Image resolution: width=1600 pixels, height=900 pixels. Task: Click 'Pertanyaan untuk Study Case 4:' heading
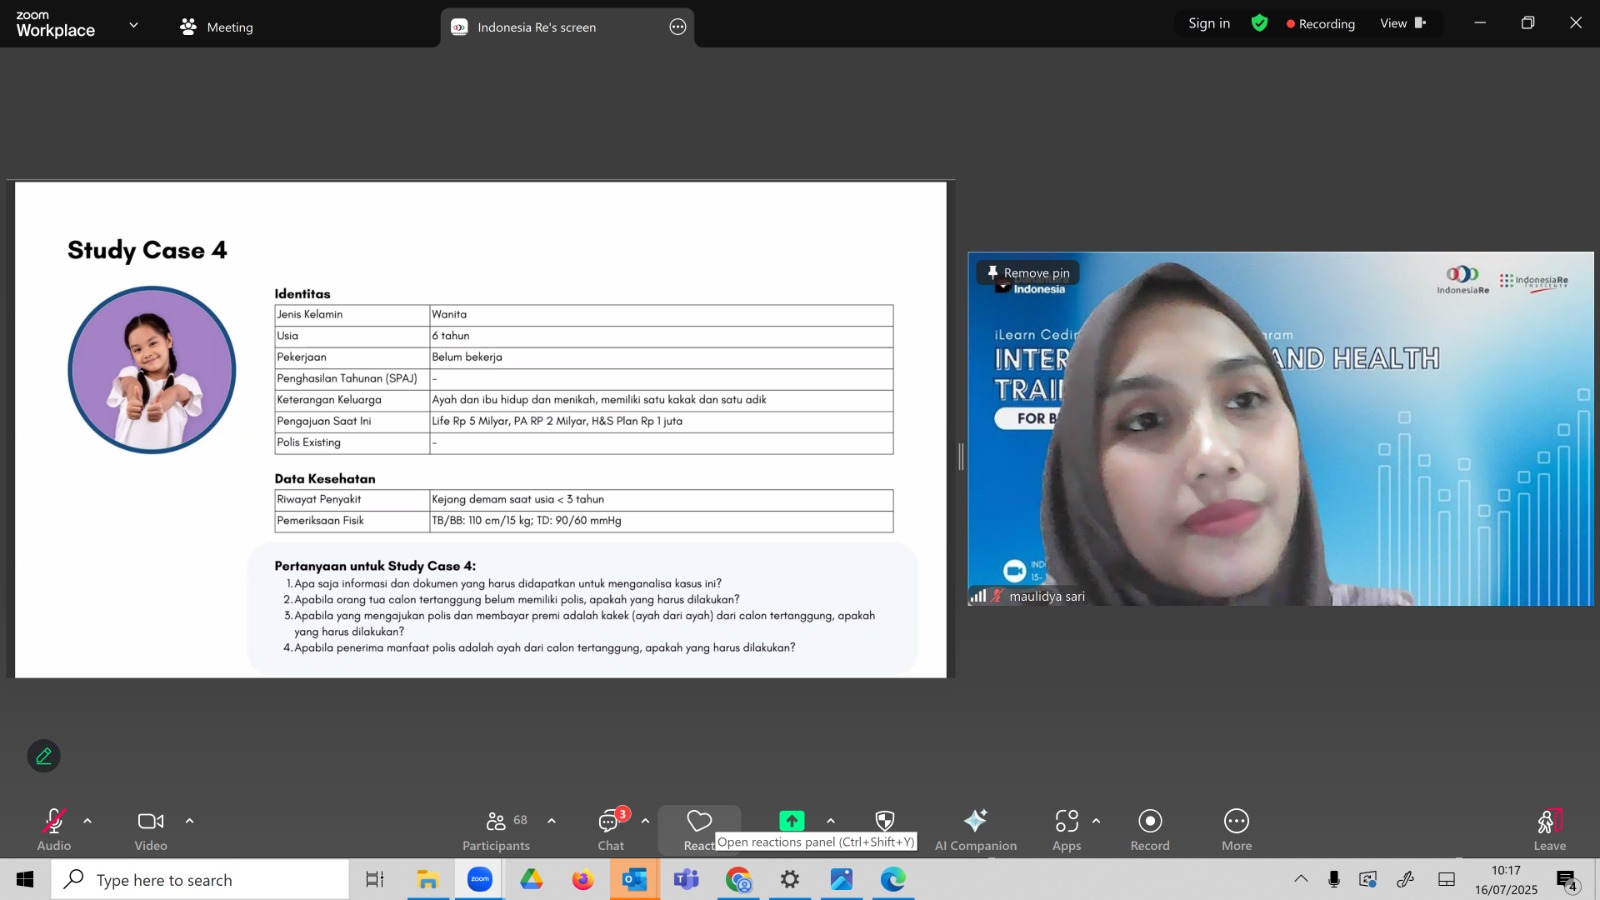(375, 566)
